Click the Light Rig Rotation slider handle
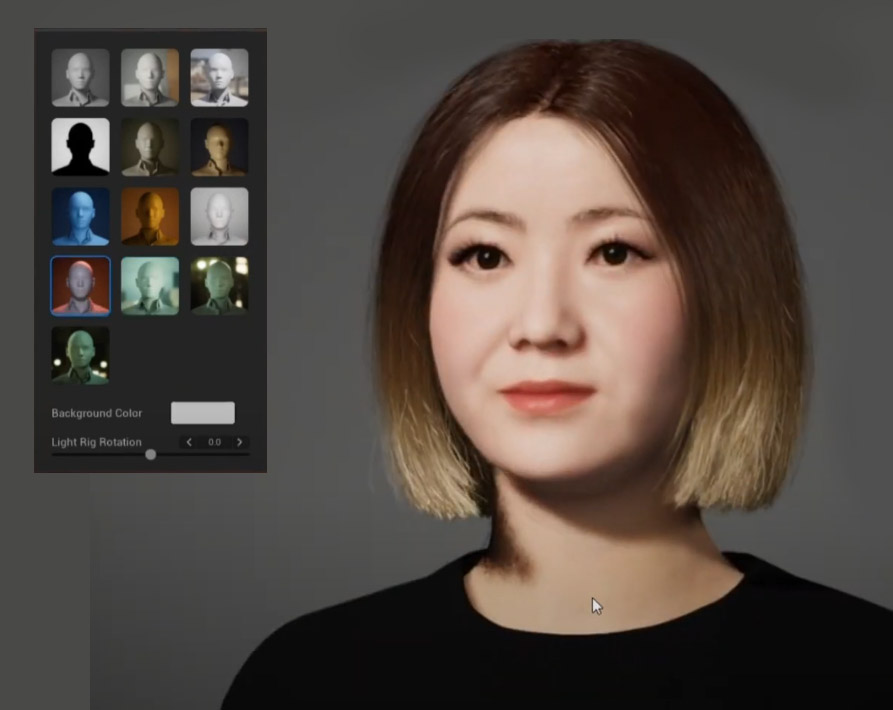The image size is (893, 710). (150, 454)
